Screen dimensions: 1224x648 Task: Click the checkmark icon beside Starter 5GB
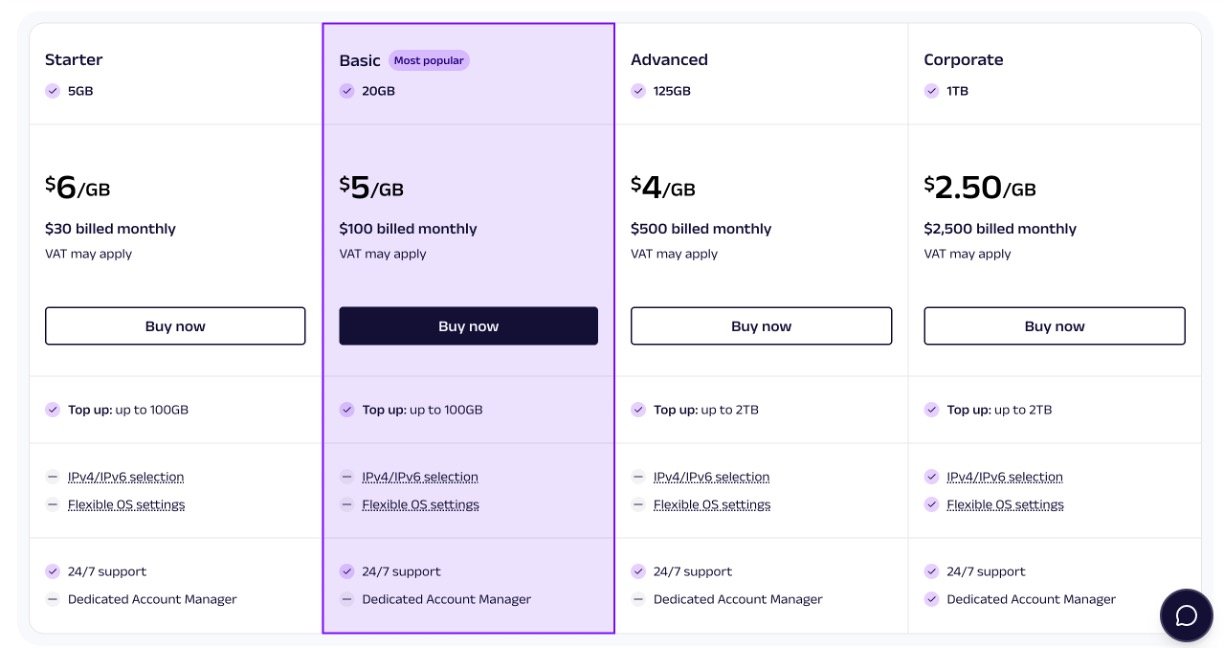tap(53, 91)
